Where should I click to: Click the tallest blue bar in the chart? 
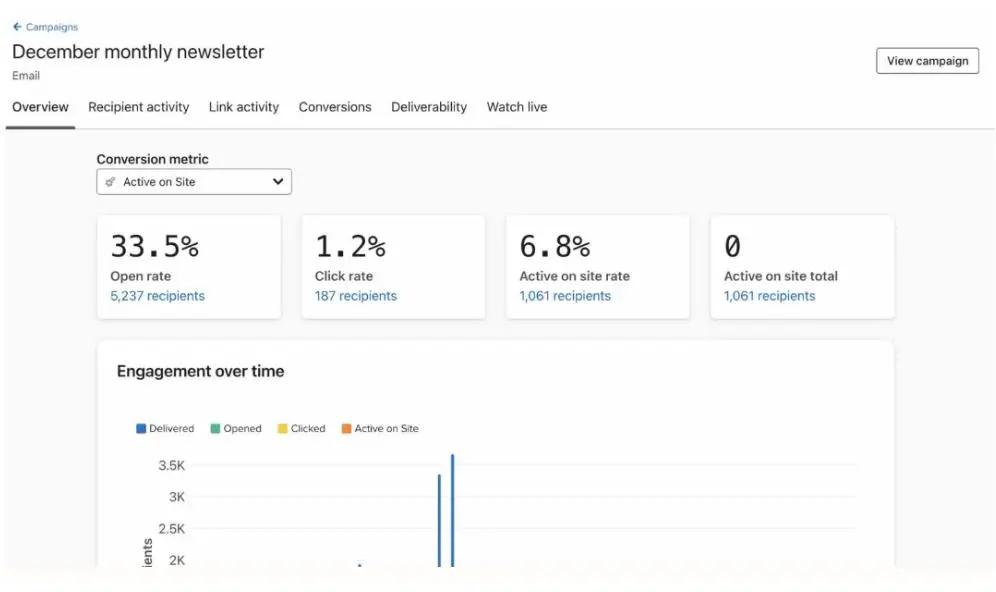pos(454,510)
